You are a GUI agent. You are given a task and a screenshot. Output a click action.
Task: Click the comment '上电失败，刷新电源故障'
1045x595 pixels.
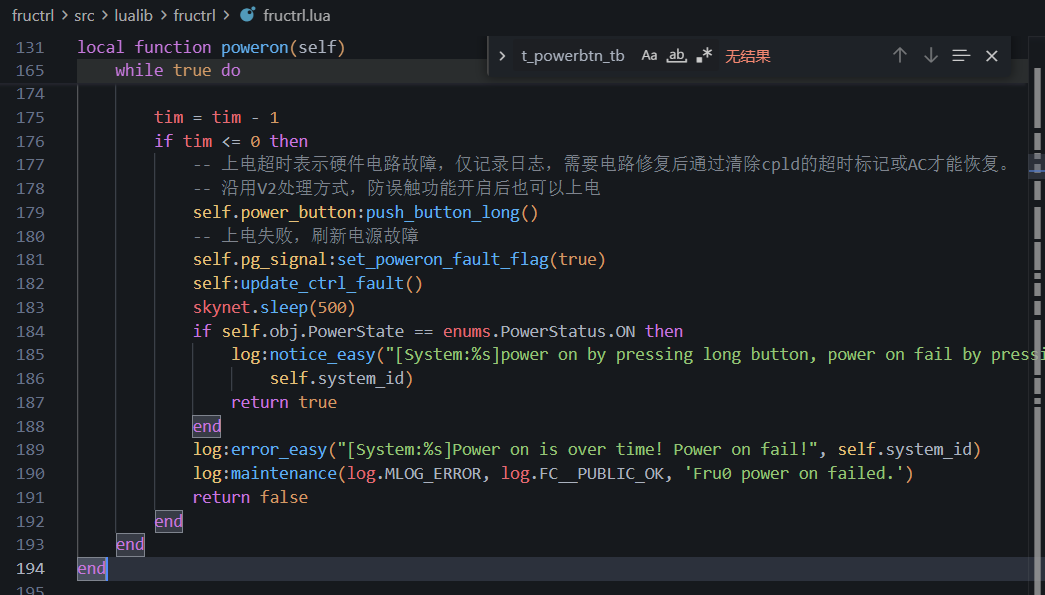tap(306, 236)
